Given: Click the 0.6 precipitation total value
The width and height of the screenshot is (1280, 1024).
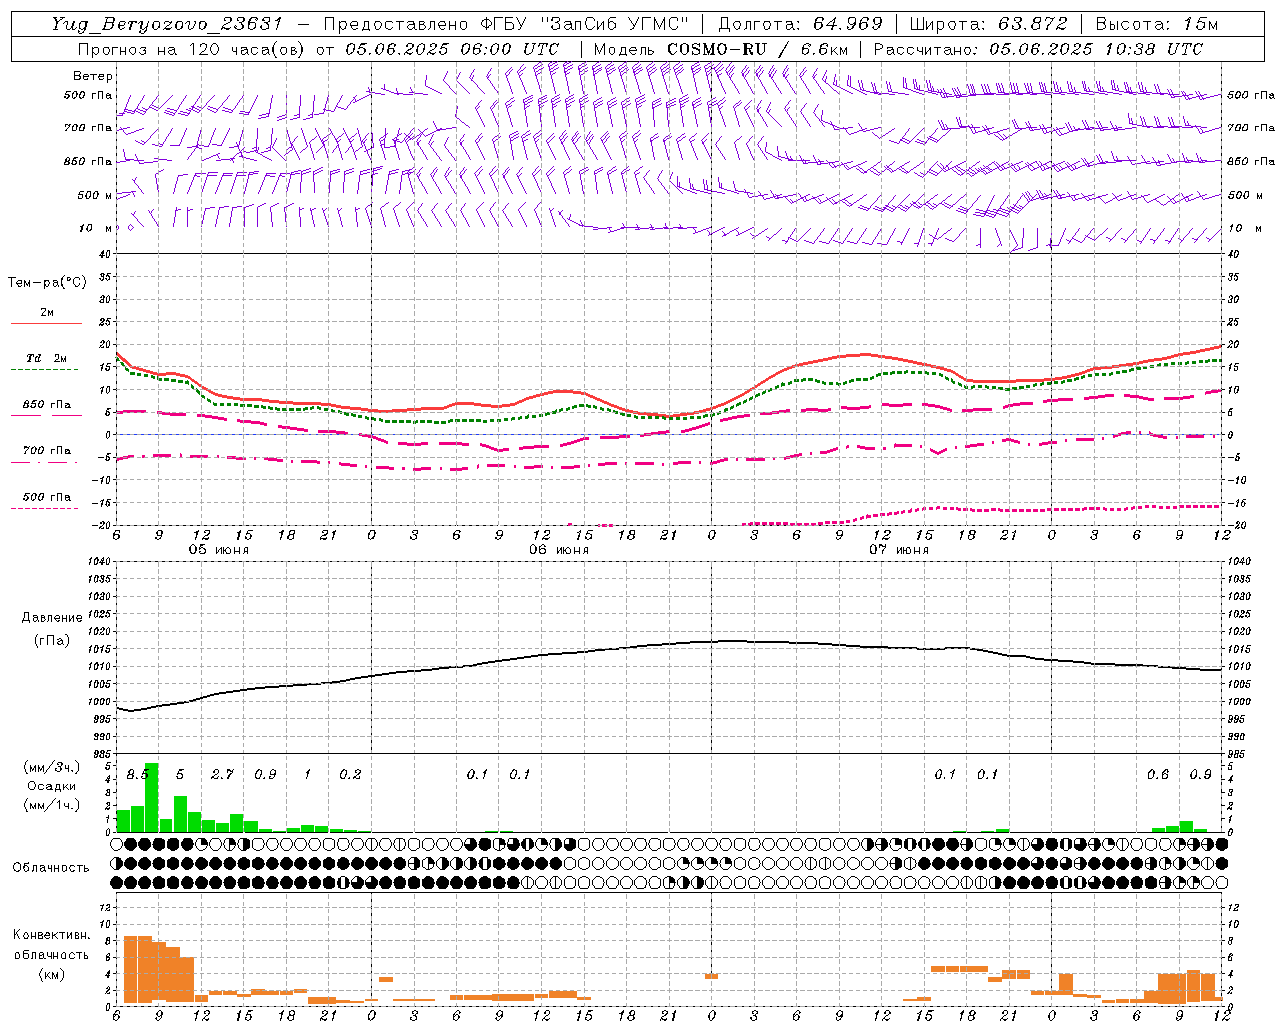Looking at the screenshot, I should 1158,775.
